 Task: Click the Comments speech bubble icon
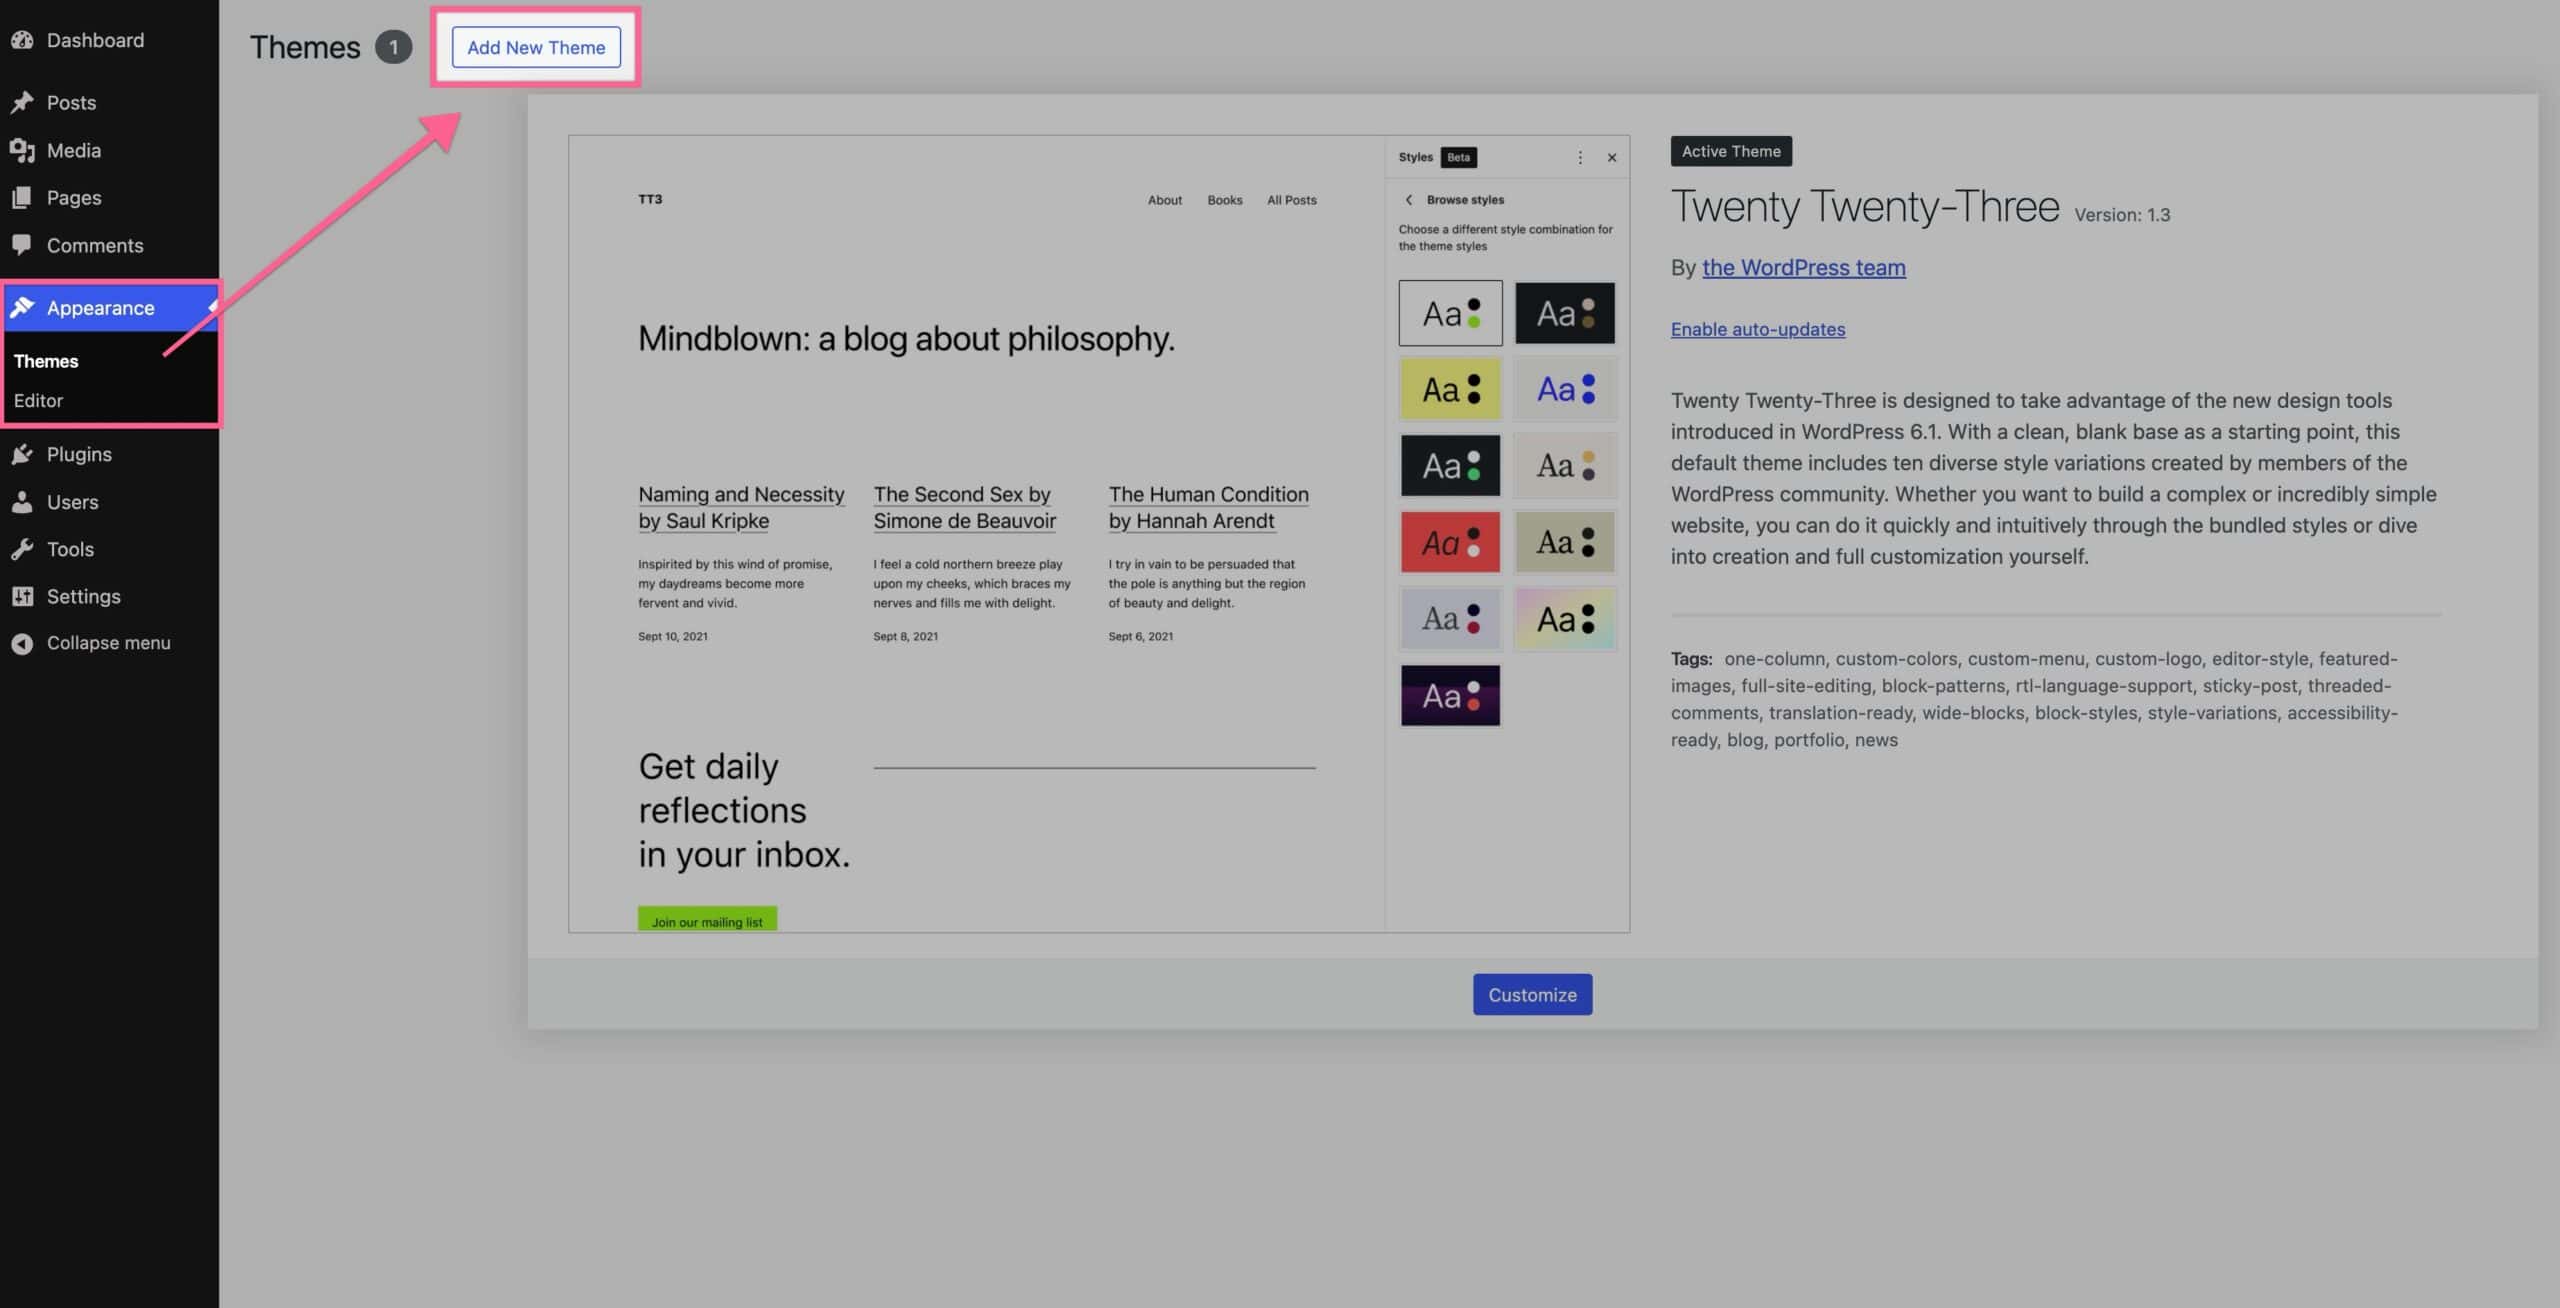point(22,245)
